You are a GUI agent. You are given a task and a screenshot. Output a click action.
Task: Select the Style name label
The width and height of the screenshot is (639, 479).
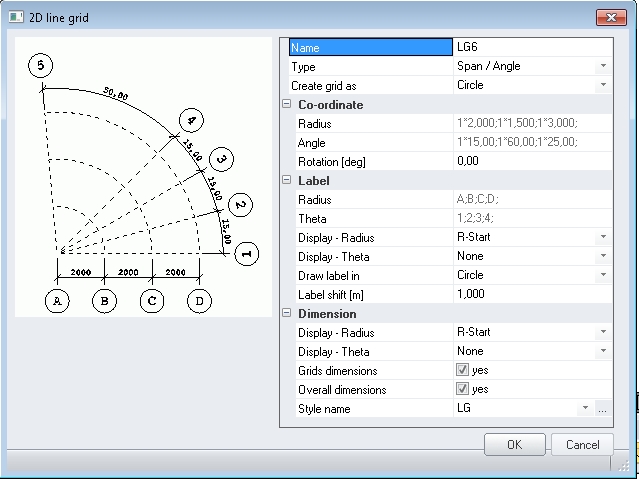pos(324,409)
